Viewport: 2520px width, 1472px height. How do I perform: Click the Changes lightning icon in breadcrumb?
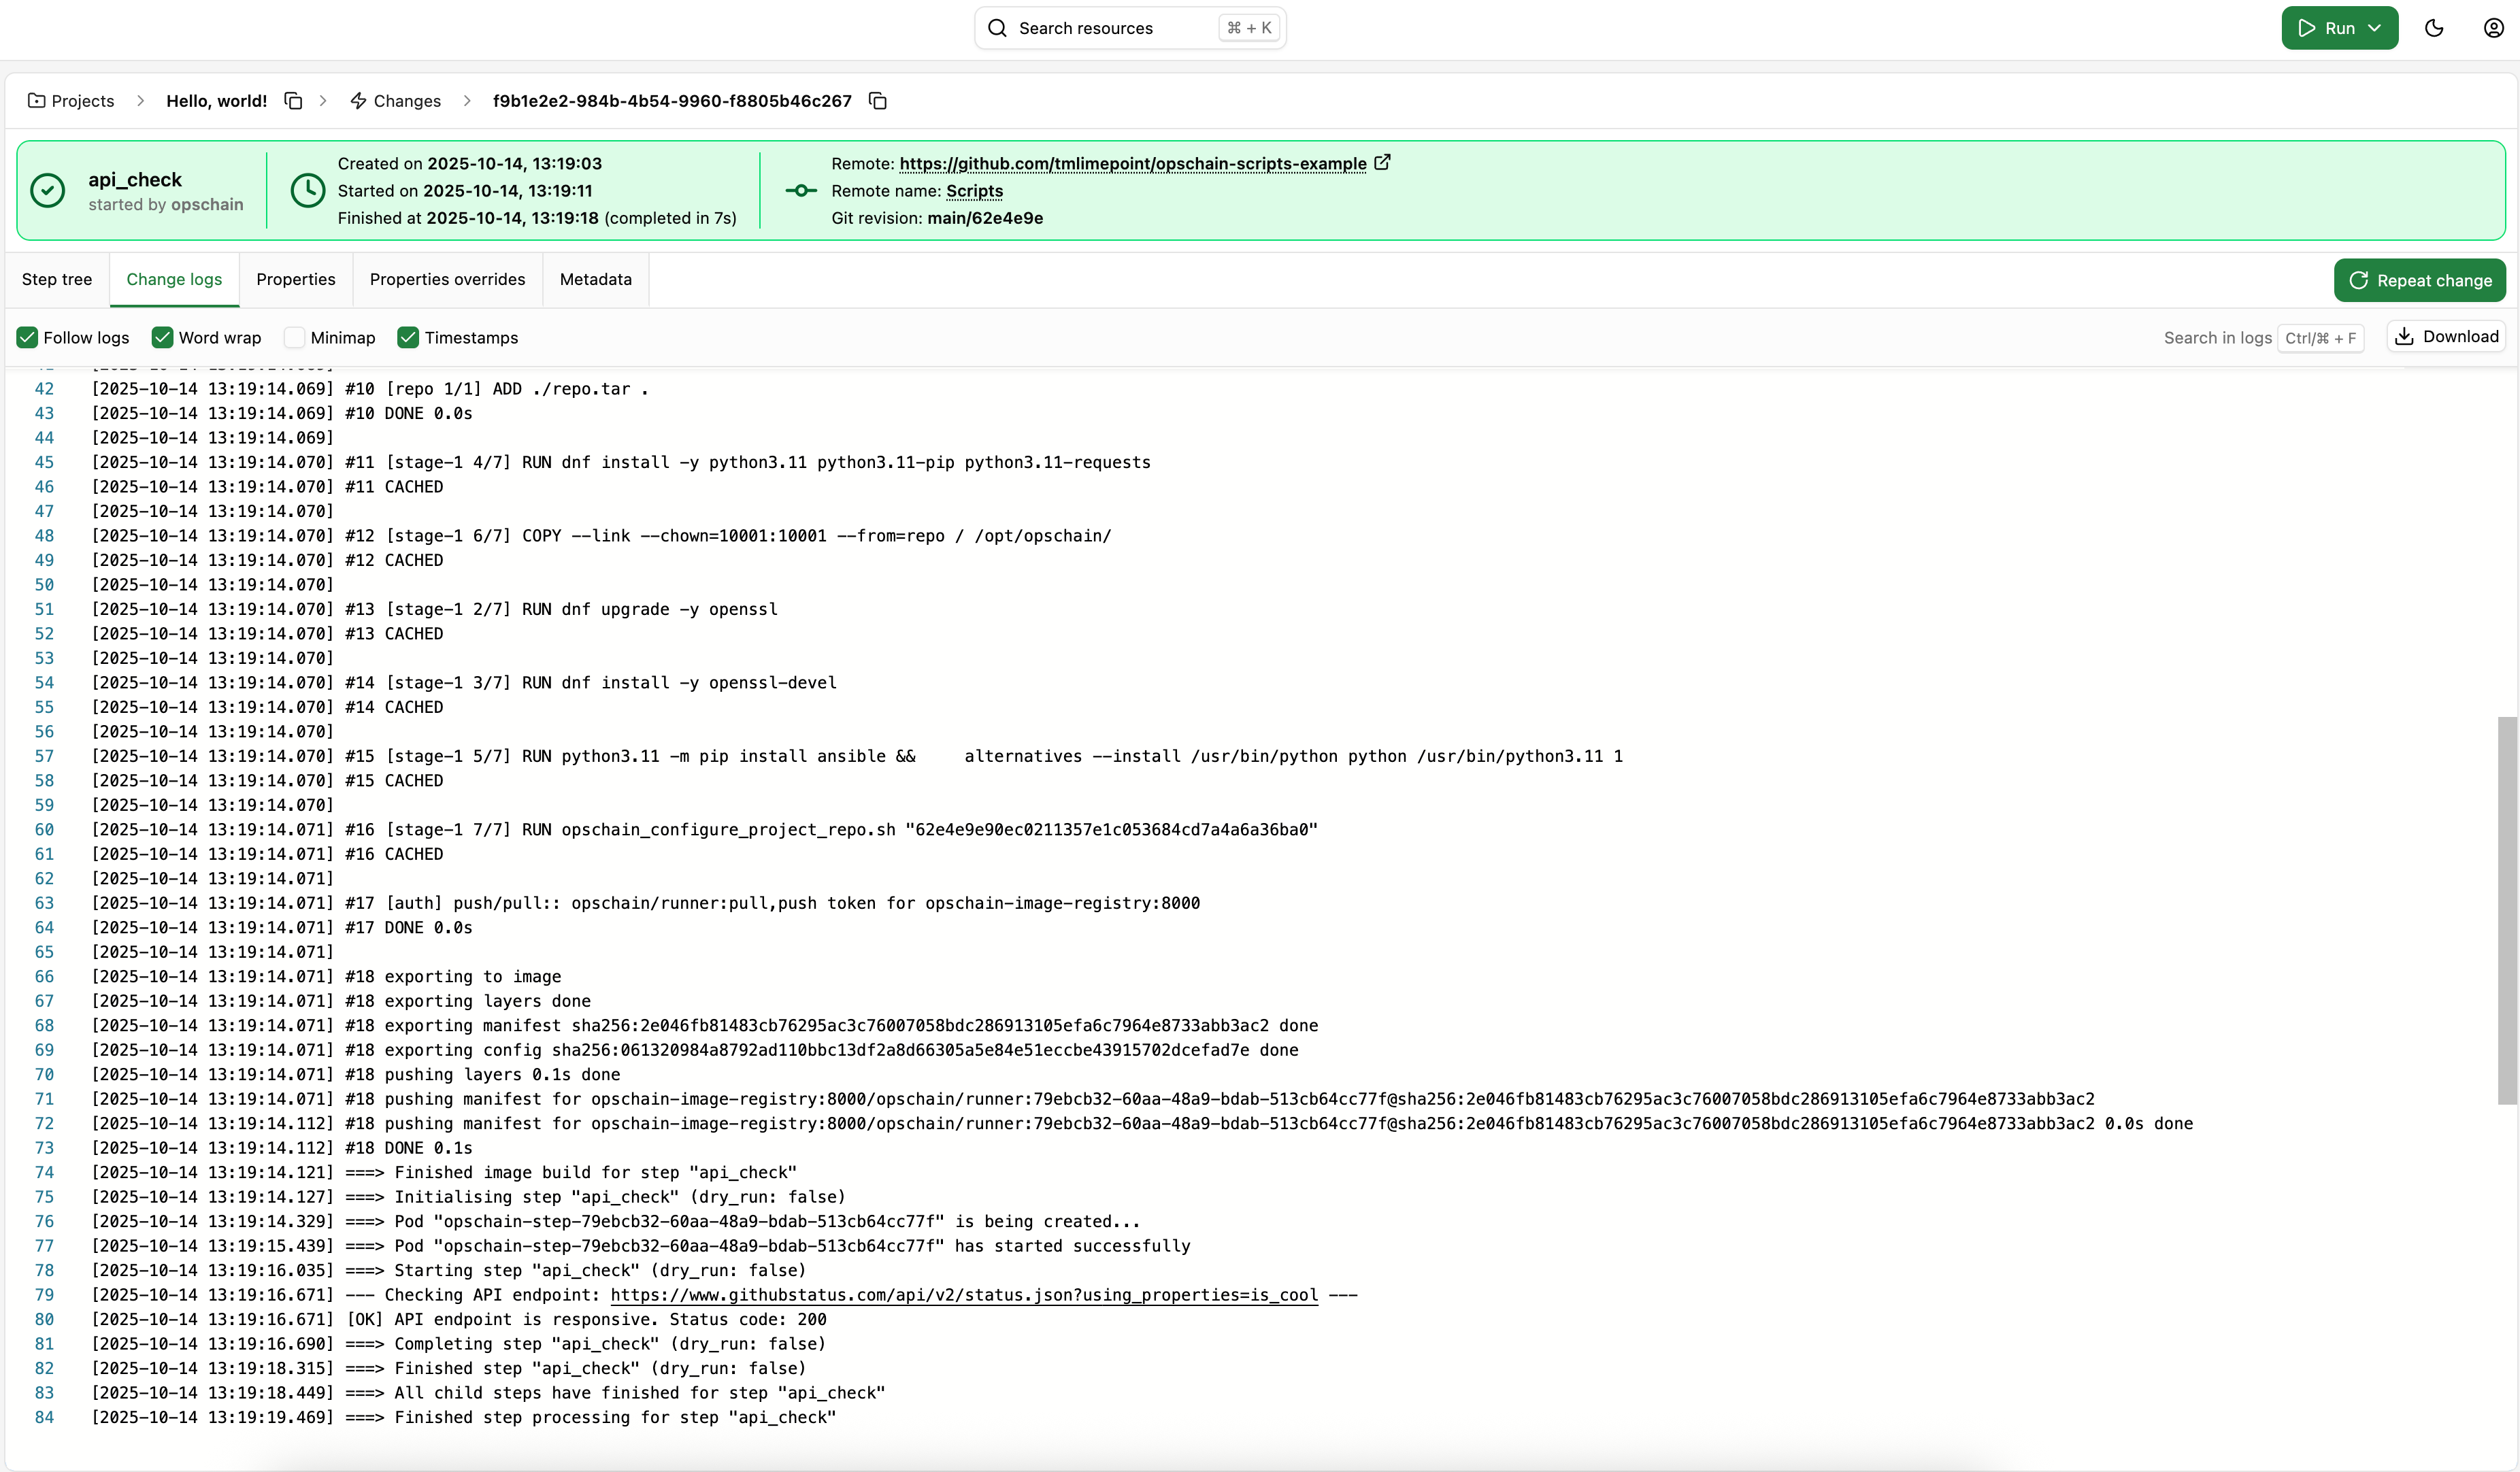point(358,100)
